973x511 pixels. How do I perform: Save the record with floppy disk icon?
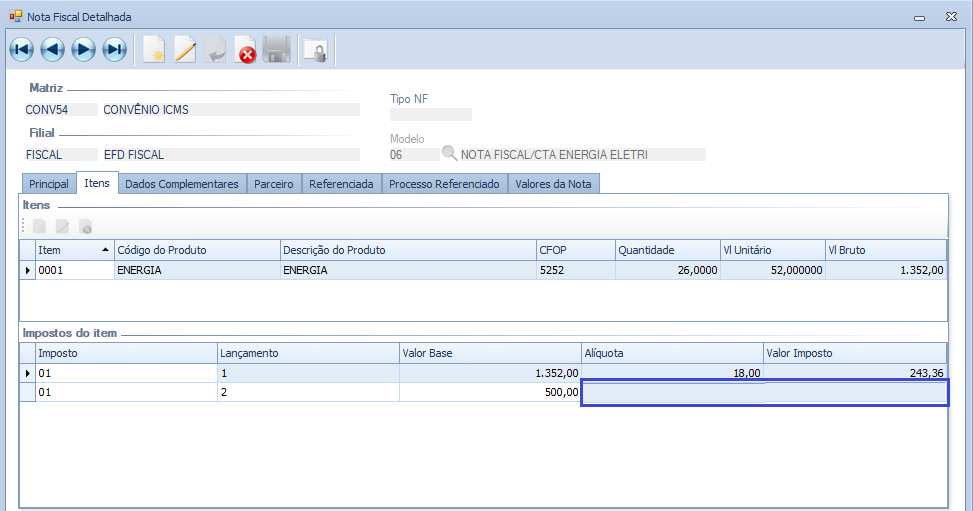coord(277,49)
